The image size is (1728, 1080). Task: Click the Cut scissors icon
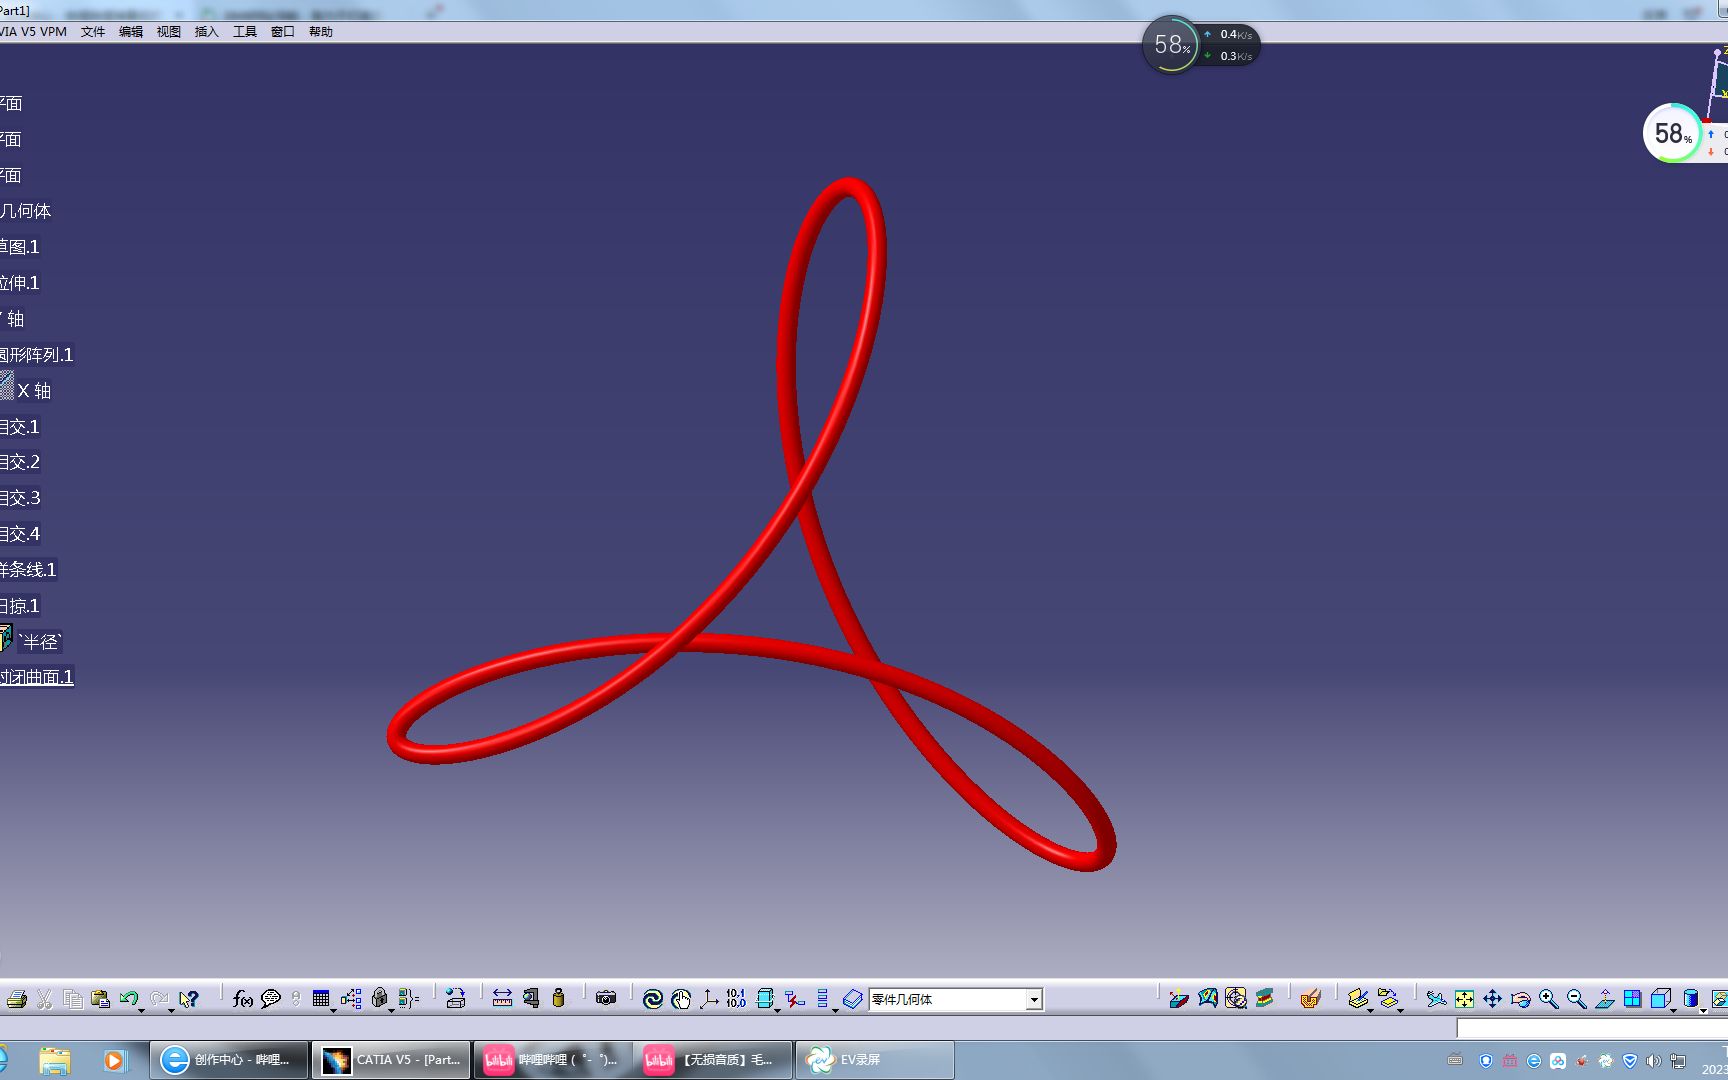coord(44,999)
